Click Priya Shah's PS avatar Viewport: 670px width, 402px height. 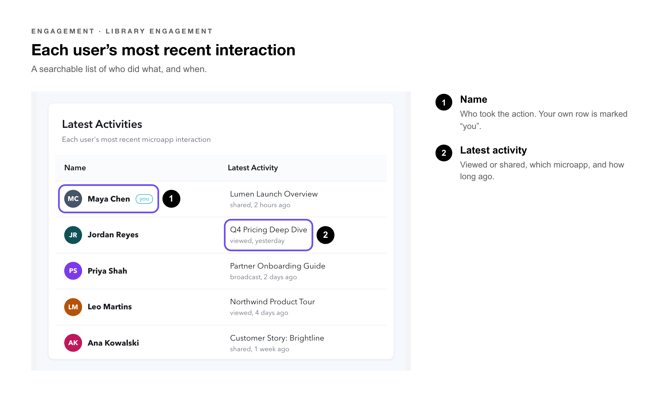coord(73,271)
